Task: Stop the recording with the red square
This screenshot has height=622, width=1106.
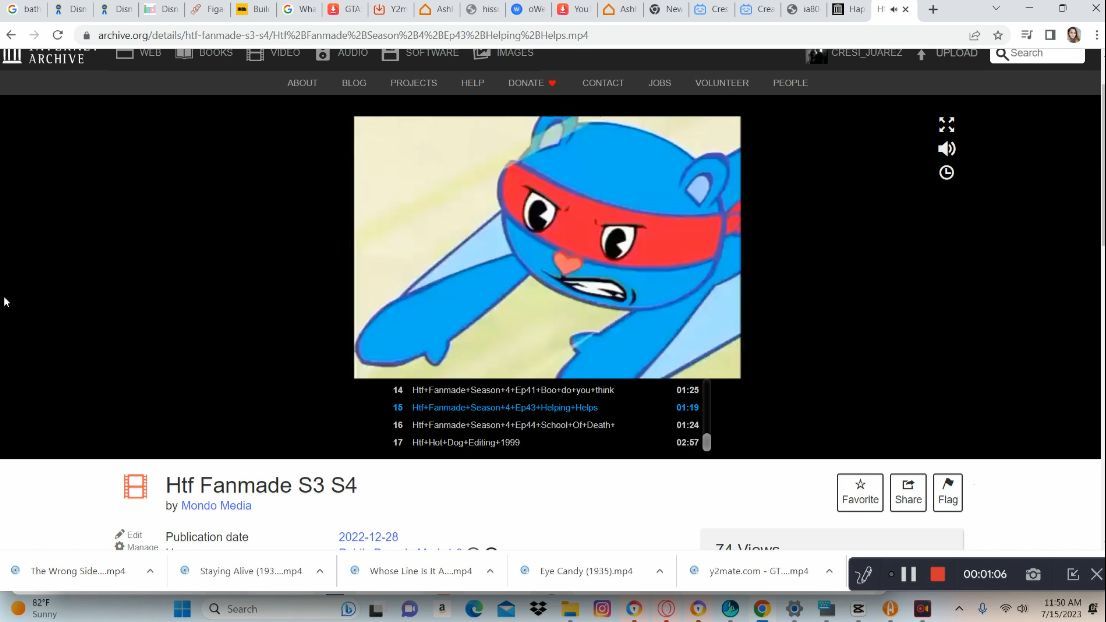Action: click(937, 574)
